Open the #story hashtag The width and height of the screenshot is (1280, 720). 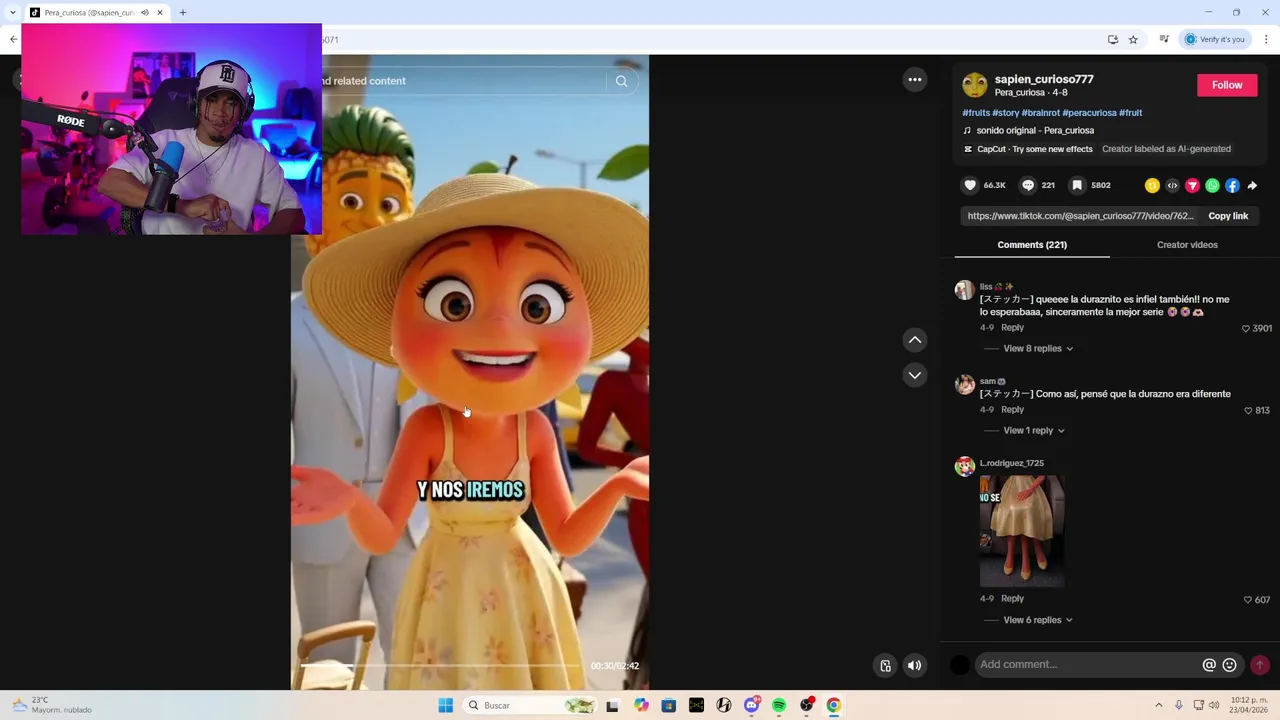1006,113
